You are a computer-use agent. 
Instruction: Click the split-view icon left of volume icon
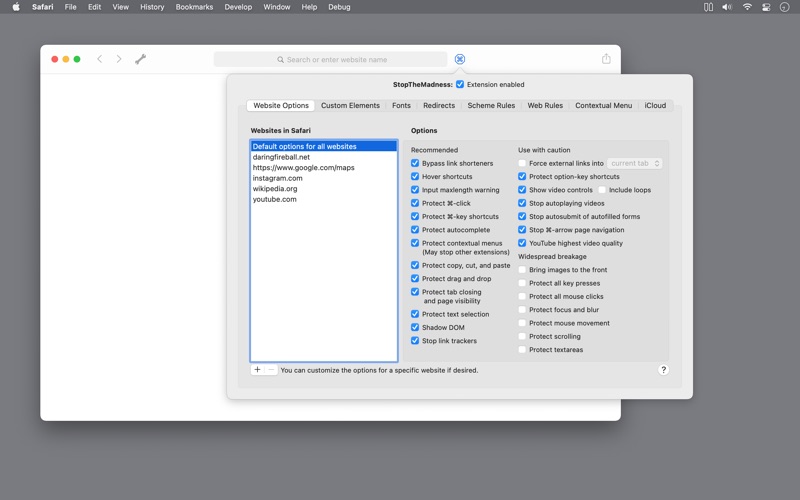tap(708, 7)
